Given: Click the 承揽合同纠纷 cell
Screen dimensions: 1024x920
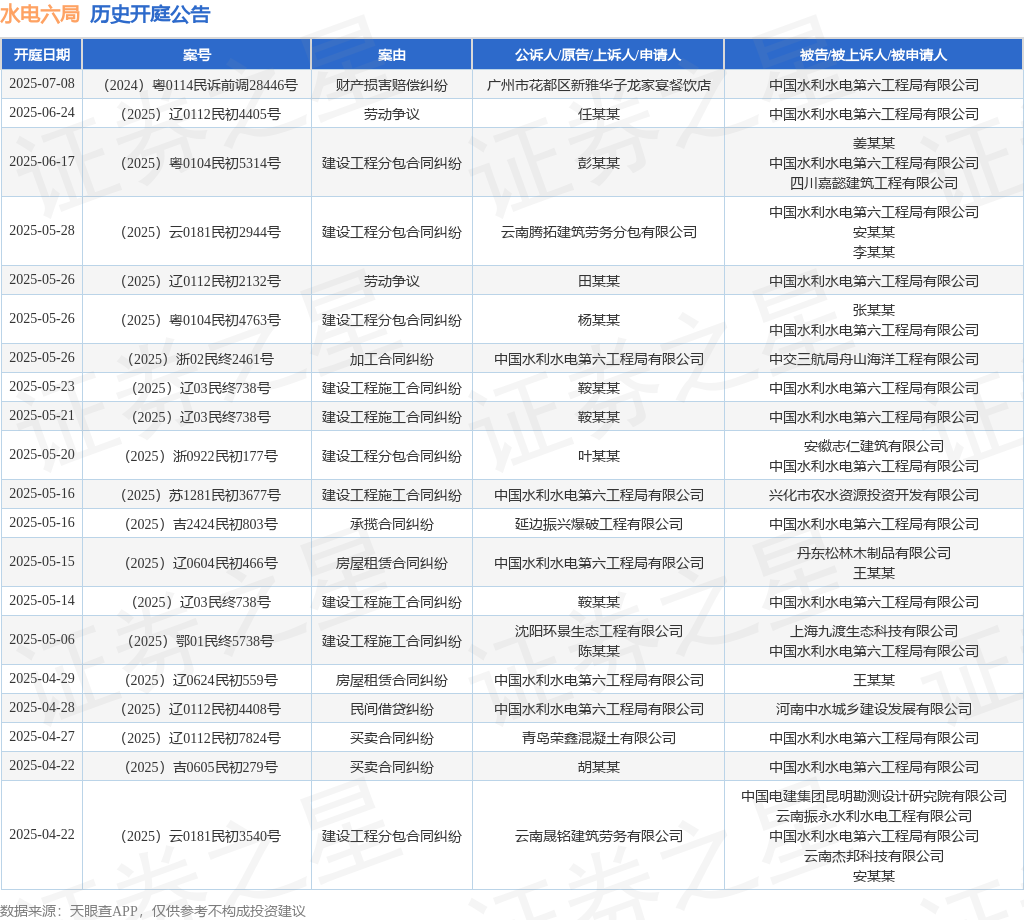Looking at the screenshot, I should (x=392, y=524).
